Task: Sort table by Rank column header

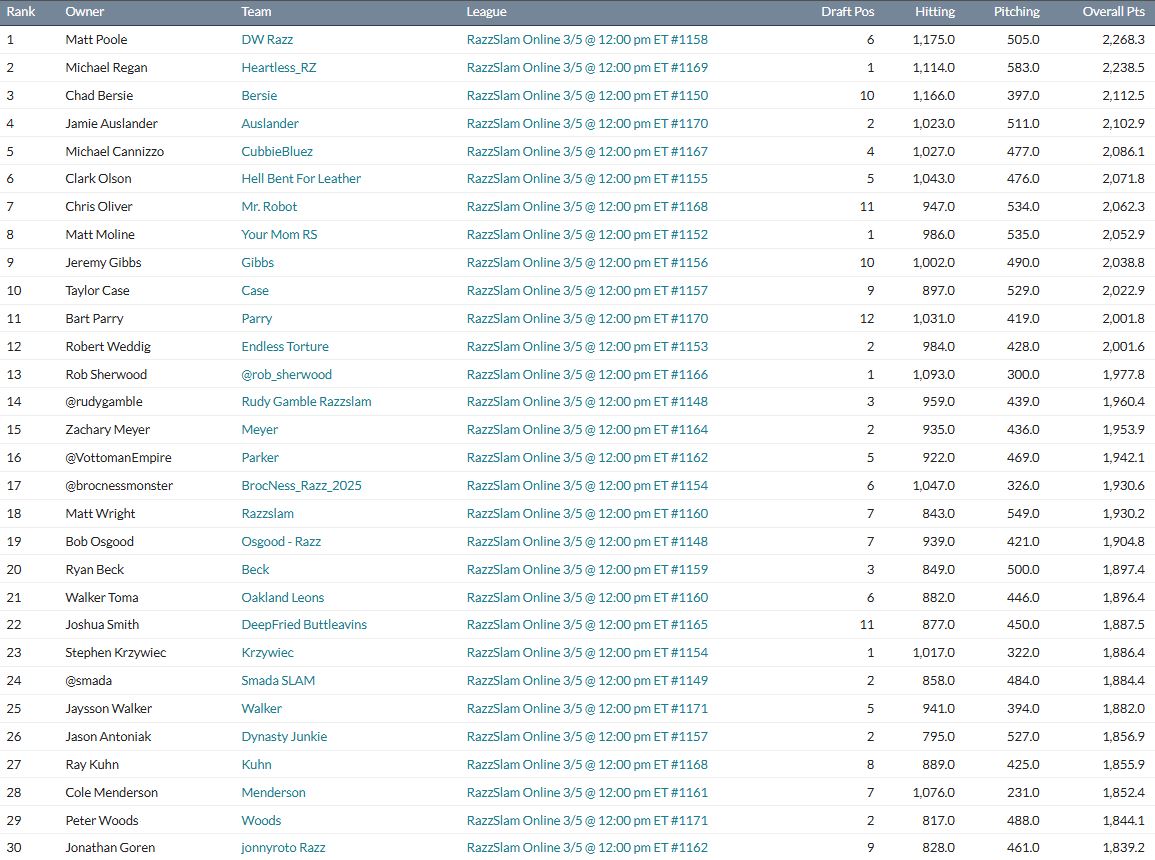Action: [x=21, y=12]
